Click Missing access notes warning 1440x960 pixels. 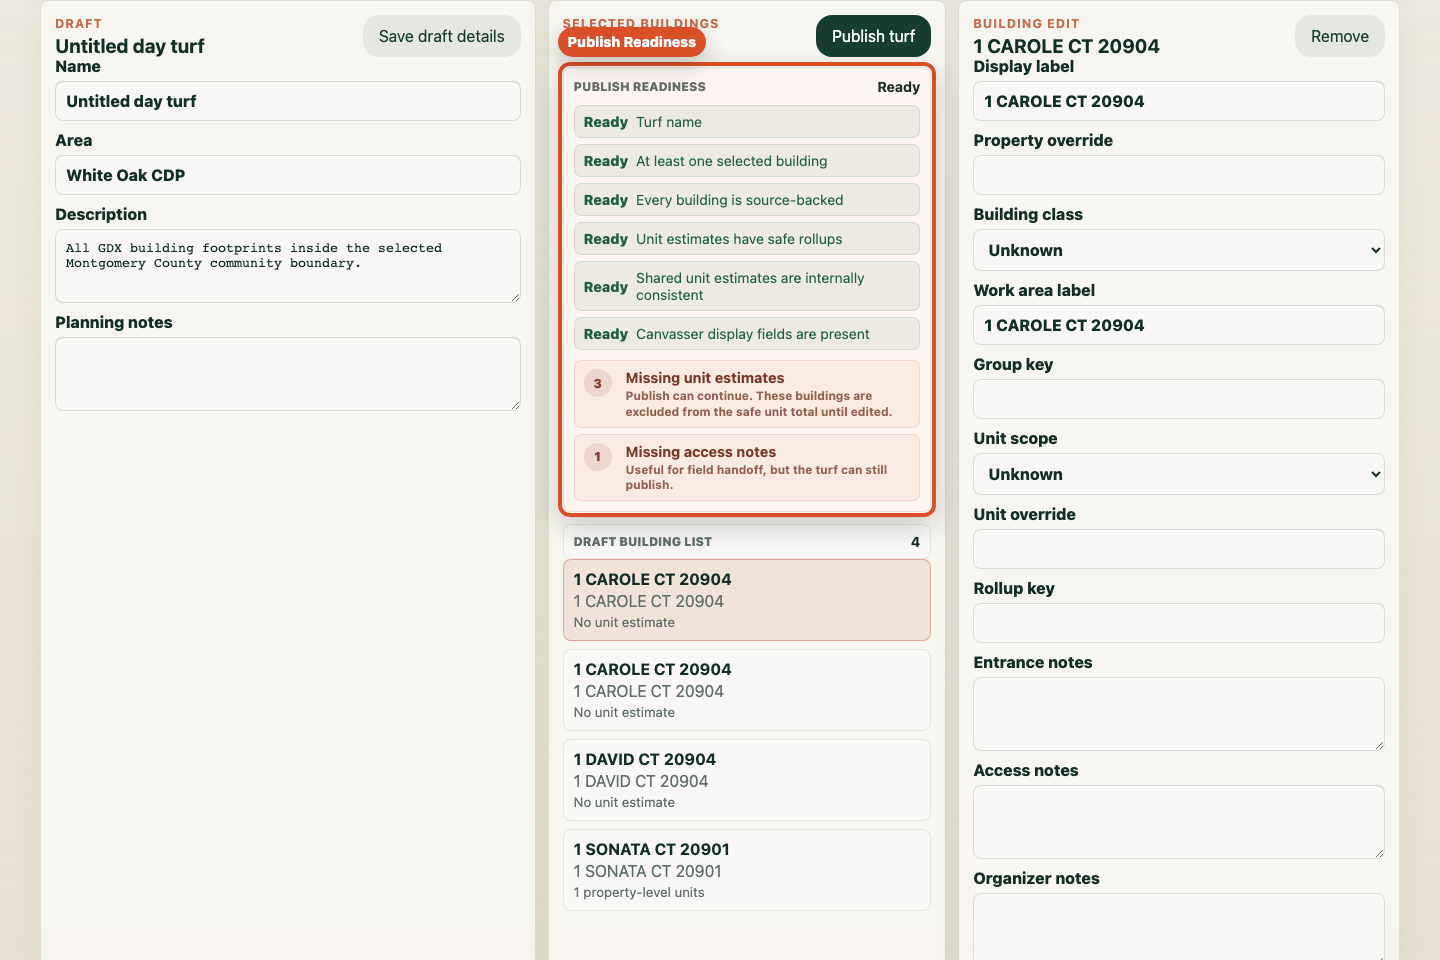747,467
